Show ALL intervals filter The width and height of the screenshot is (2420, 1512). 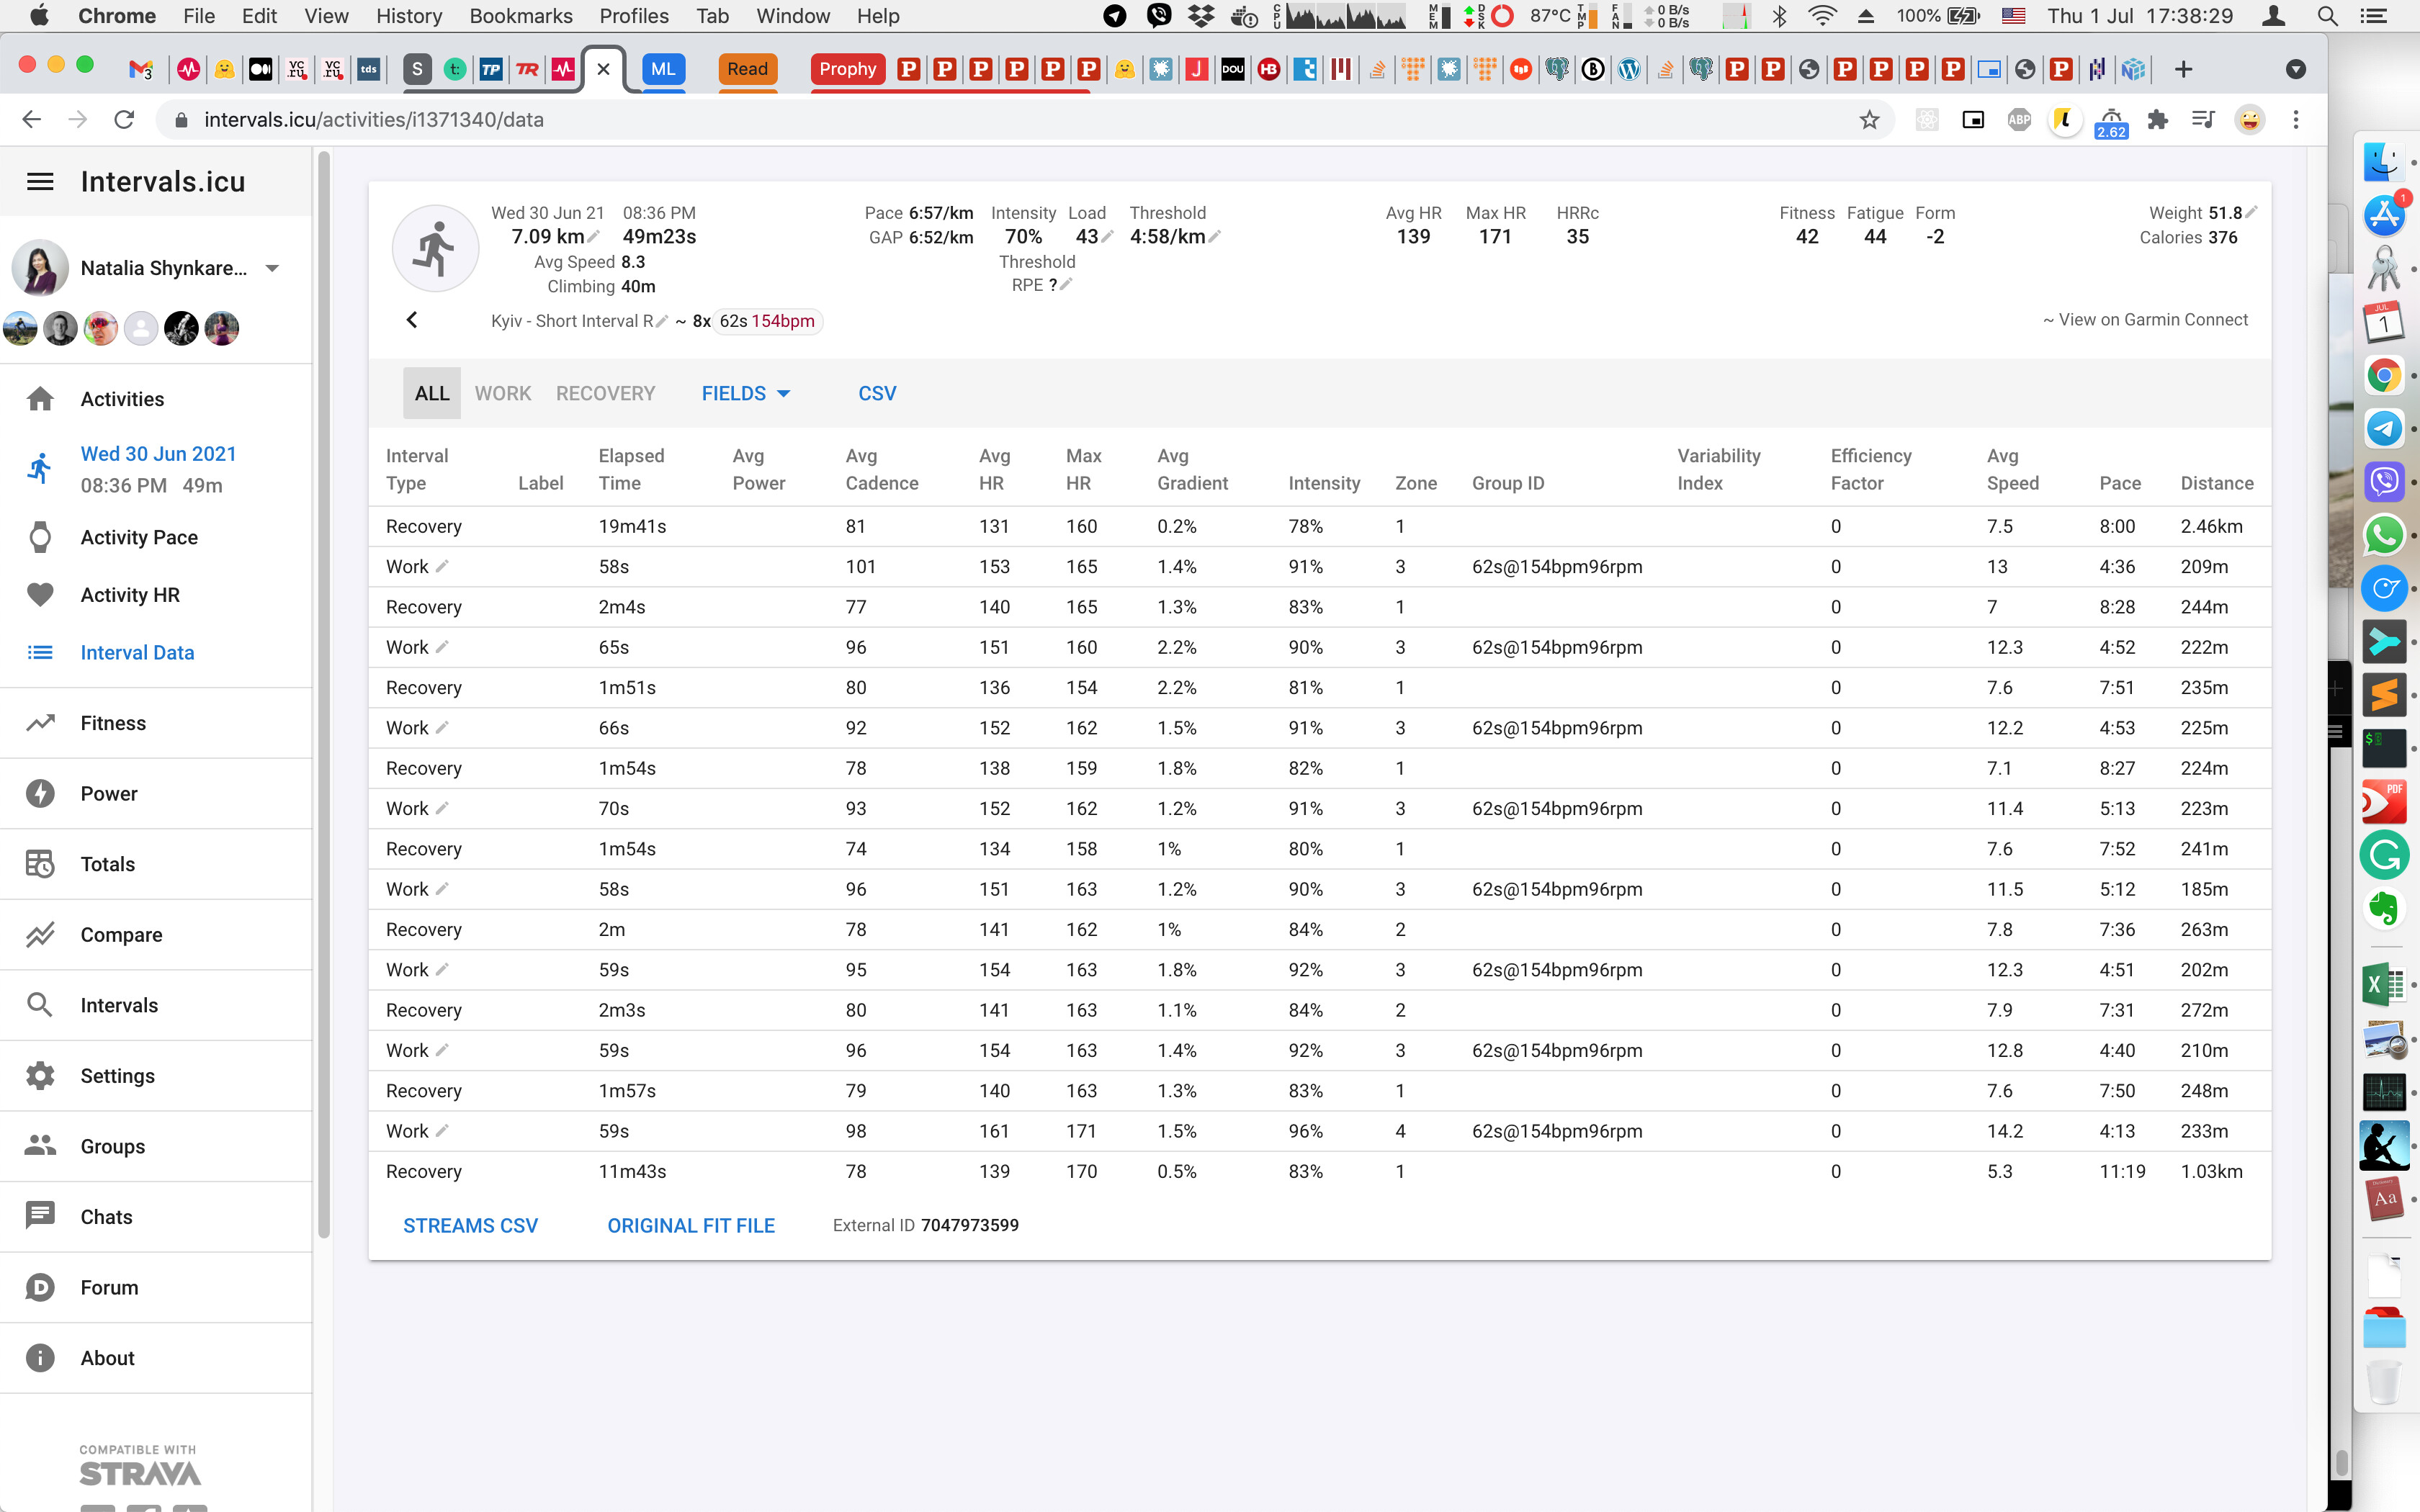click(432, 394)
